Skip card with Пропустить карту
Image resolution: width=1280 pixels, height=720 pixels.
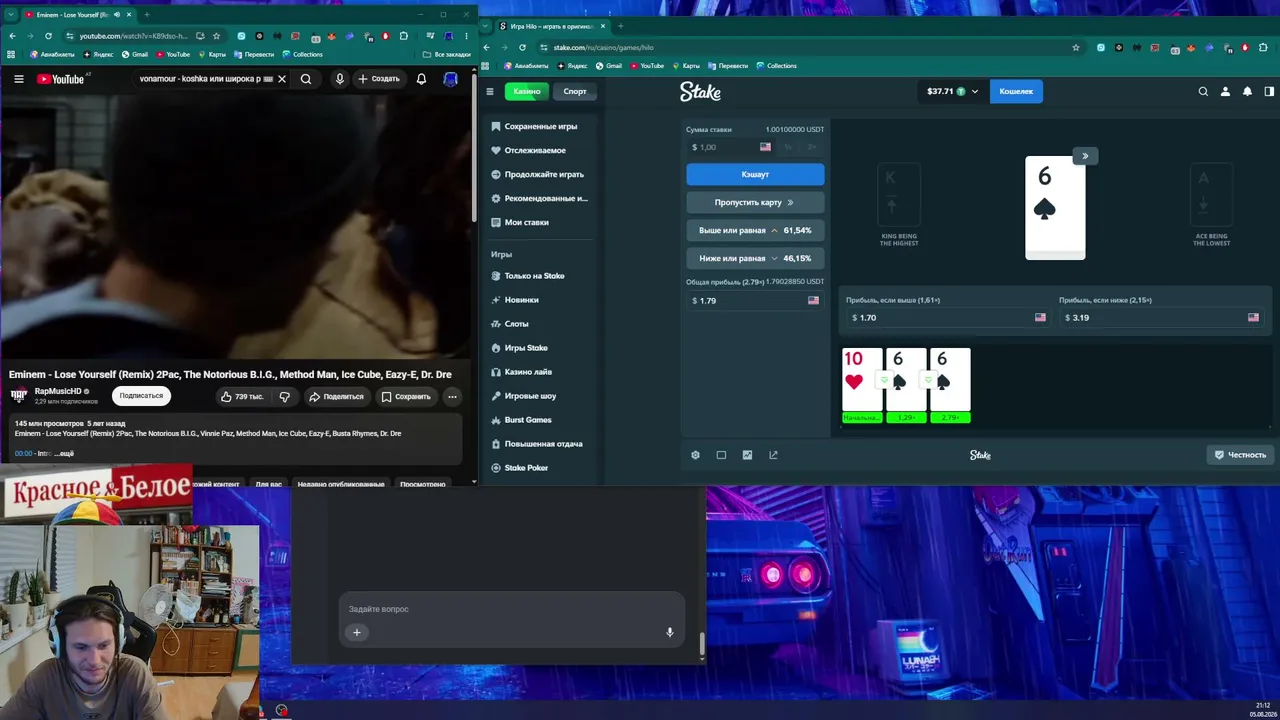755,202
